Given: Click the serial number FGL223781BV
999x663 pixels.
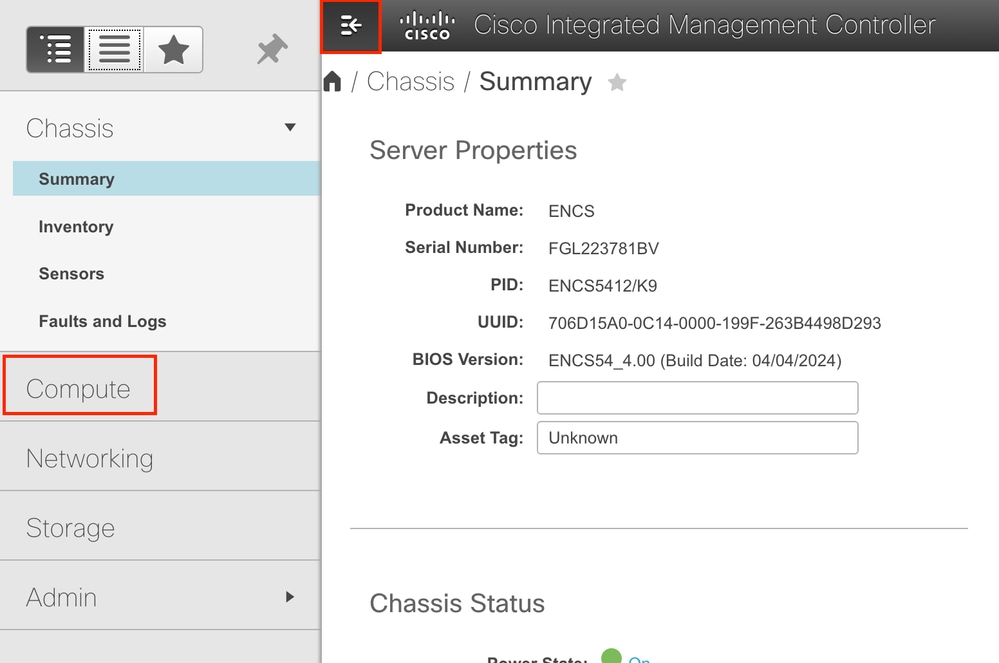Looking at the screenshot, I should pyautogui.click(x=603, y=248).
